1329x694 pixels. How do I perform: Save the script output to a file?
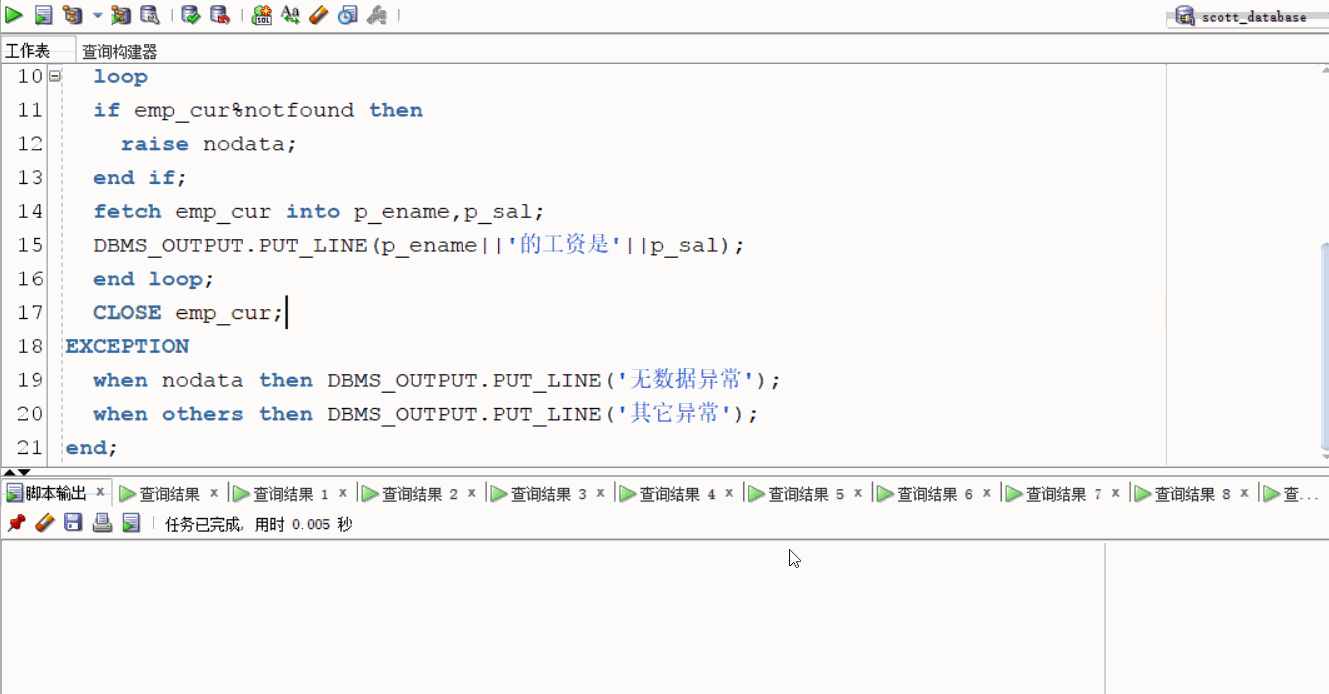(x=72, y=522)
